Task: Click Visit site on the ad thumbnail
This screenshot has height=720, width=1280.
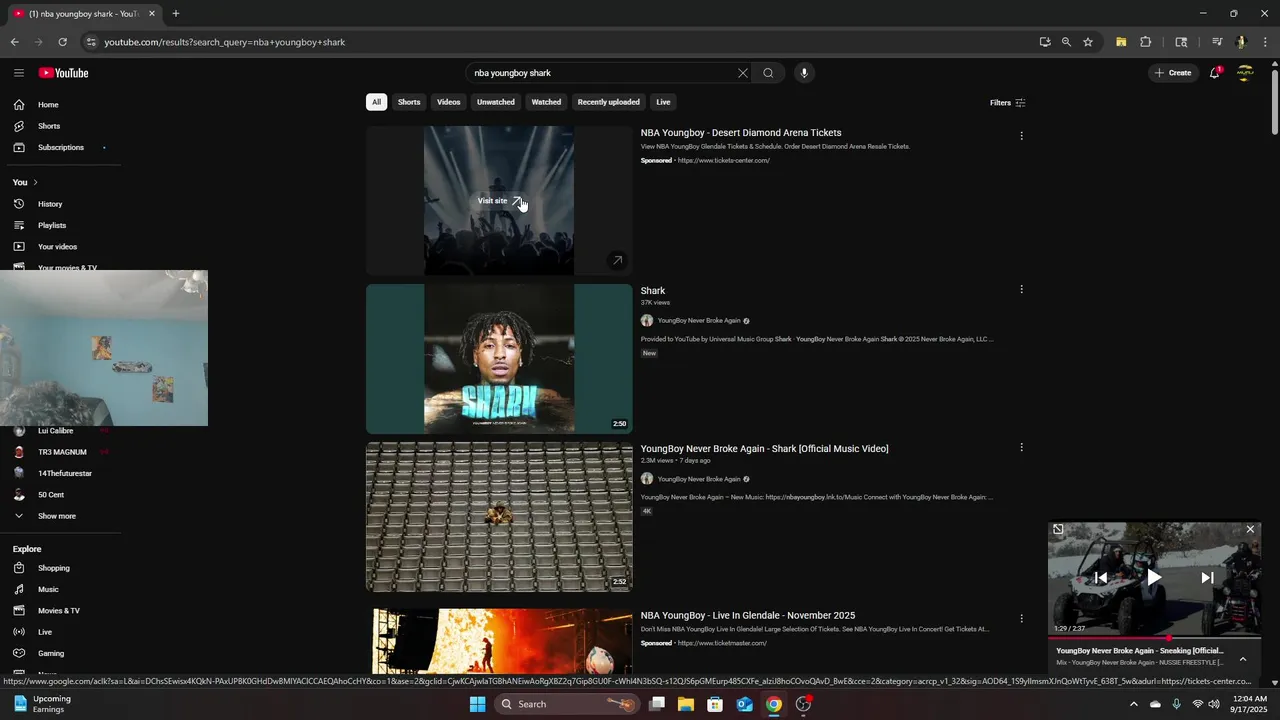Action: 500,201
